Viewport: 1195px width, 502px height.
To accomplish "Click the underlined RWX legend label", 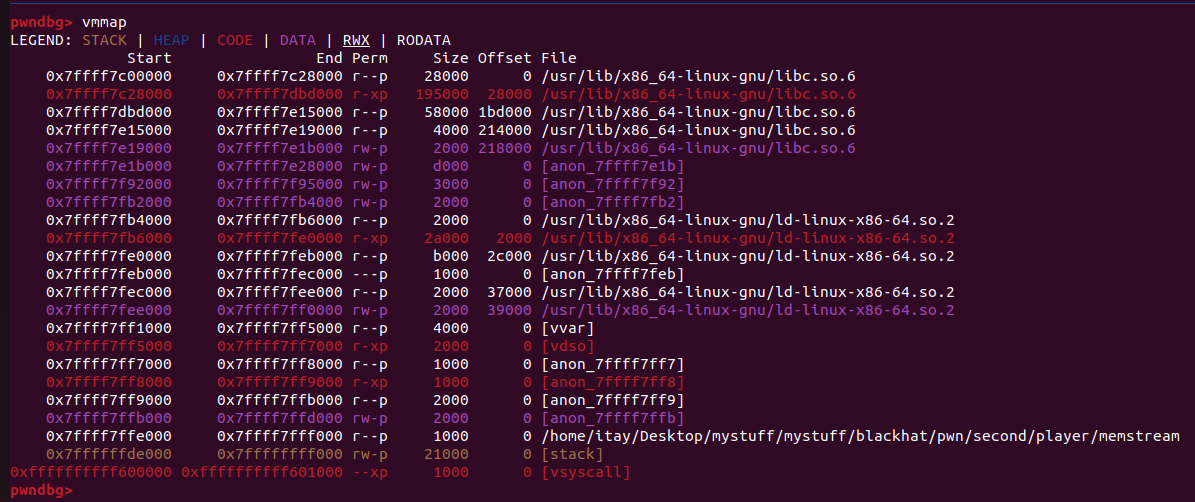I will (x=356, y=40).
